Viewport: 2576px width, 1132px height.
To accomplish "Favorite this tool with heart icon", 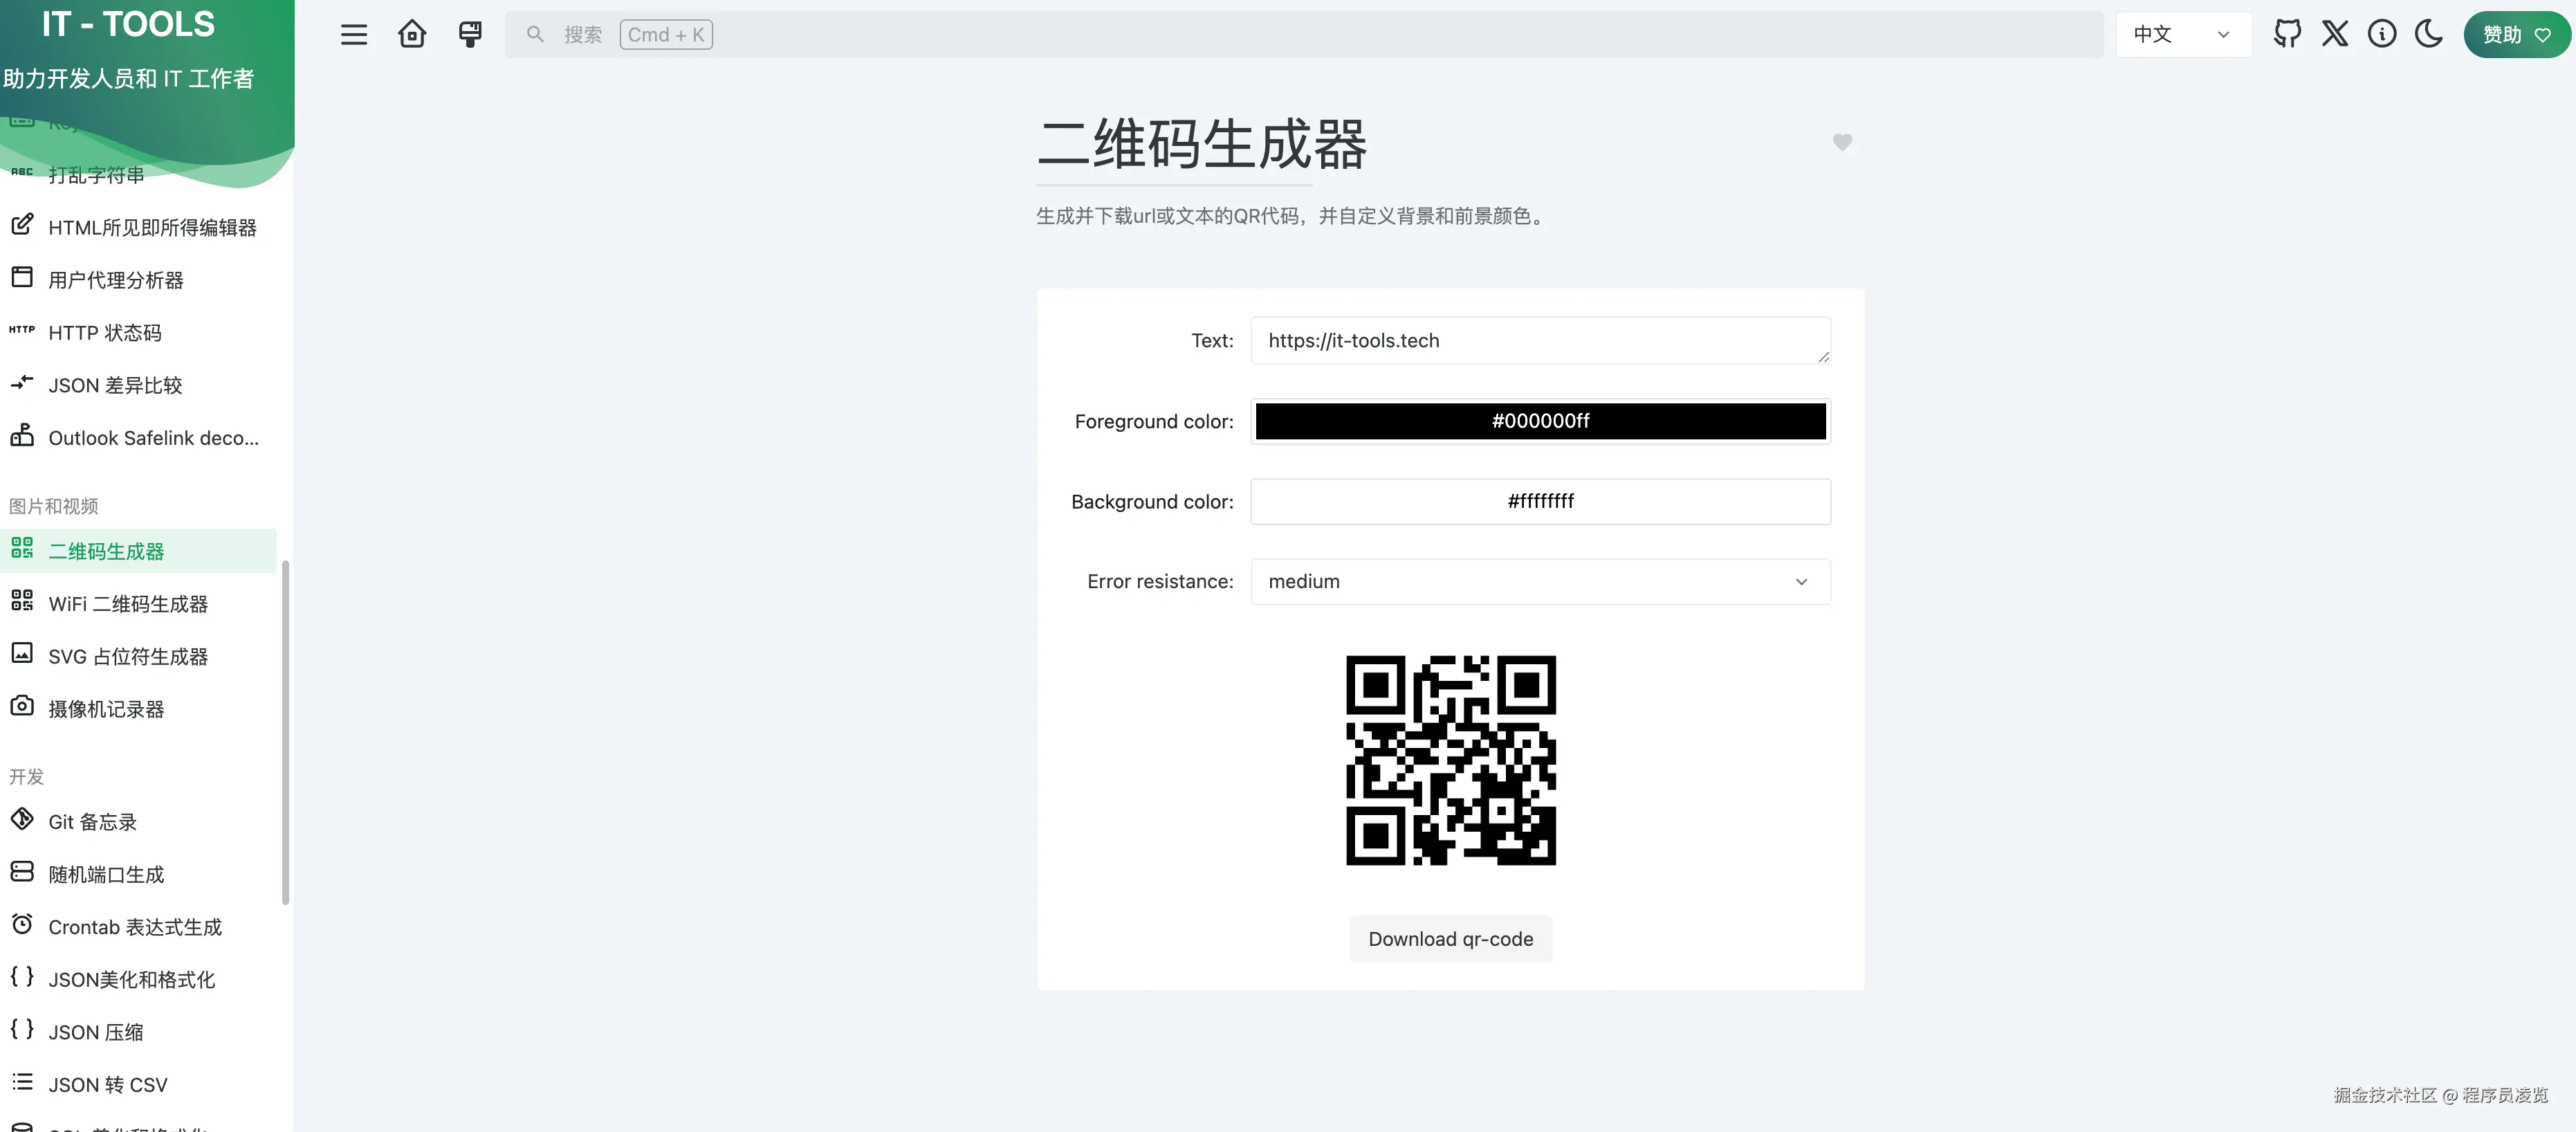I will pyautogui.click(x=1842, y=142).
